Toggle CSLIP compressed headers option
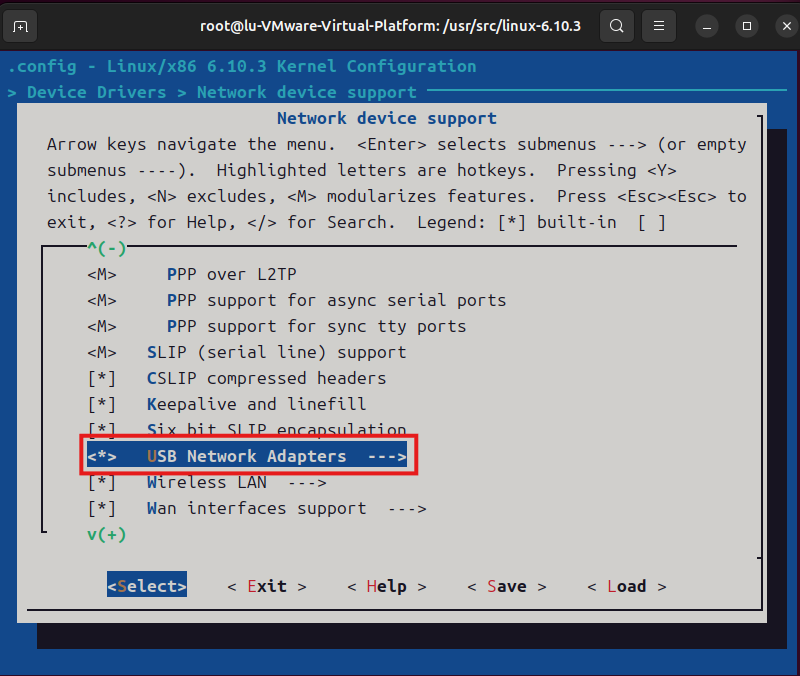This screenshot has width=800, height=676. [266, 378]
